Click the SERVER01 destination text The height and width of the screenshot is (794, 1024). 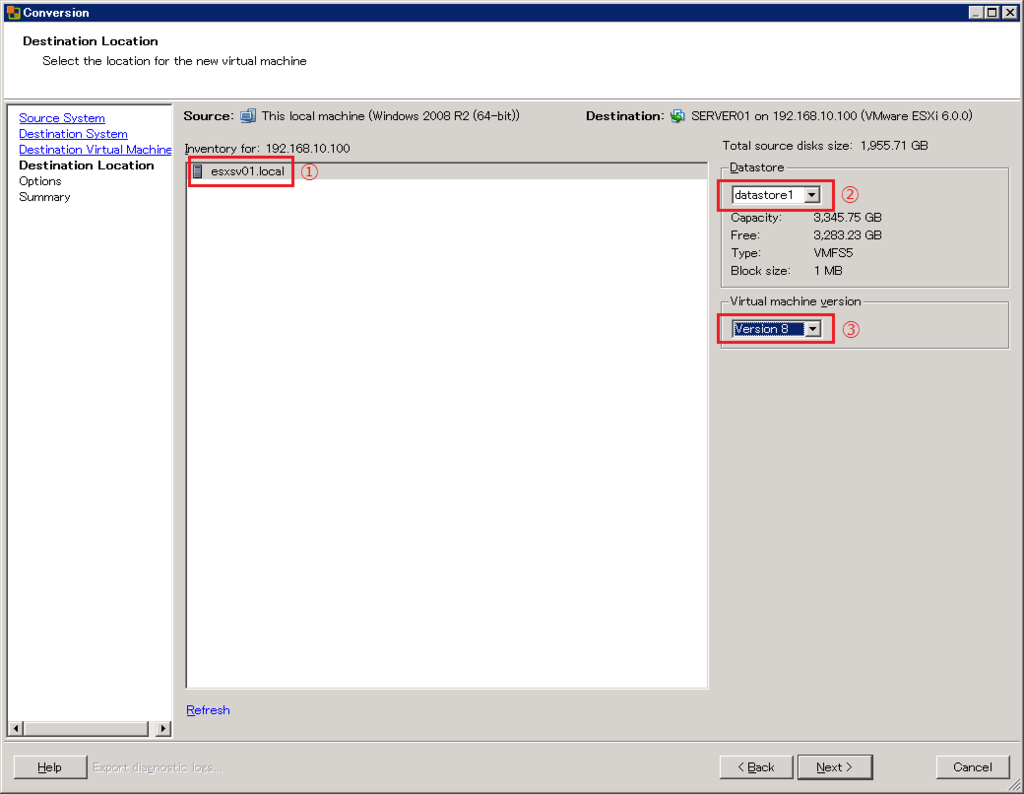coord(831,116)
